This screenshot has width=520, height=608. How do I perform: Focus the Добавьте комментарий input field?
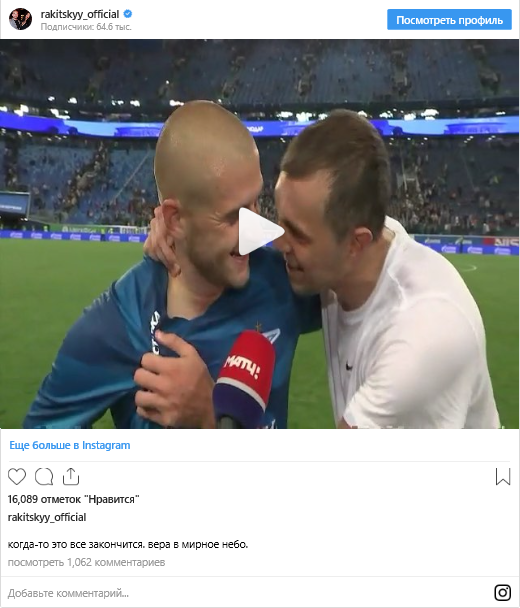pos(248,593)
